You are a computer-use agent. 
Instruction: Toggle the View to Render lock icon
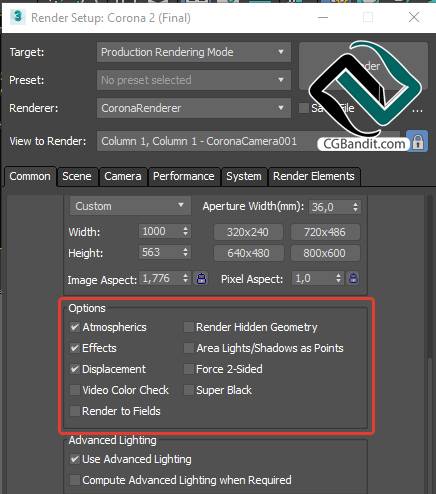pos(418,141)
